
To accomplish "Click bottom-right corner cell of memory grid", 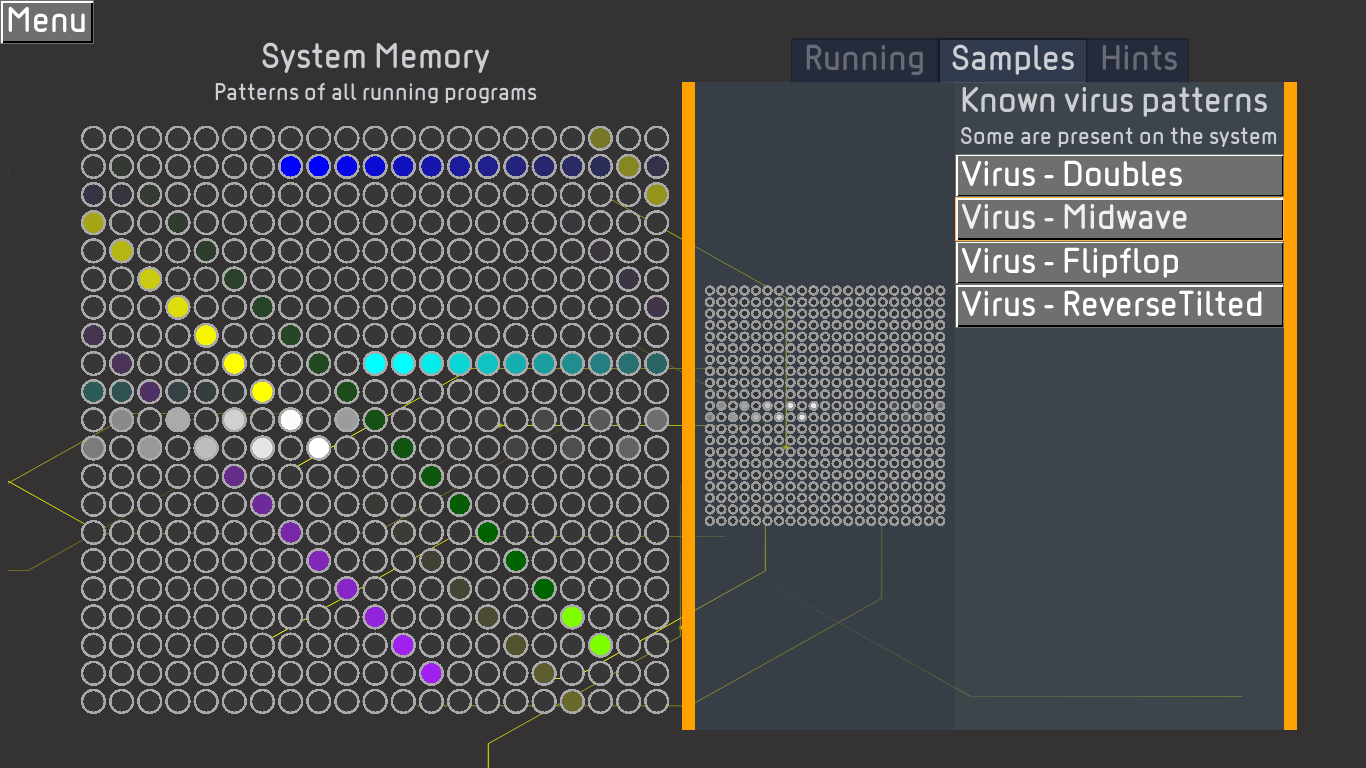I will [656, 701].
